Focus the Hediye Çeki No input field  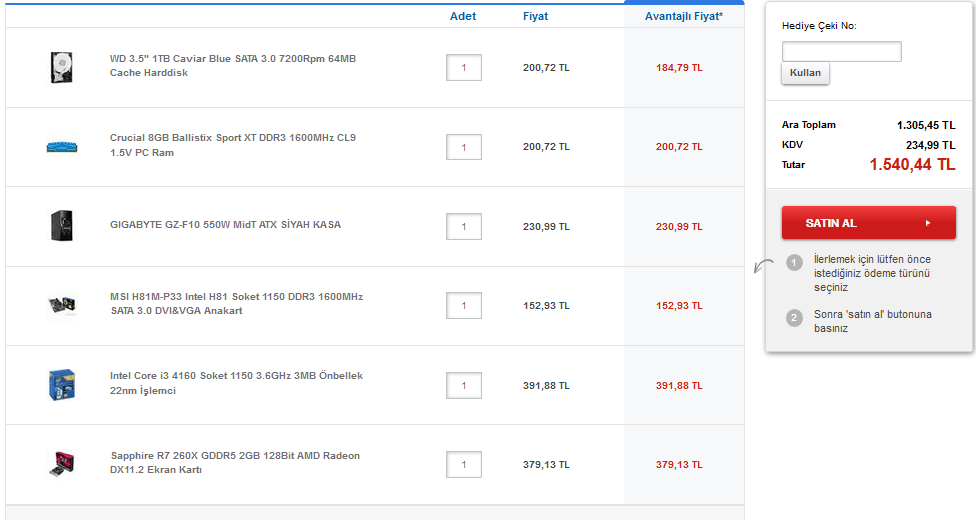coord(841,52)
